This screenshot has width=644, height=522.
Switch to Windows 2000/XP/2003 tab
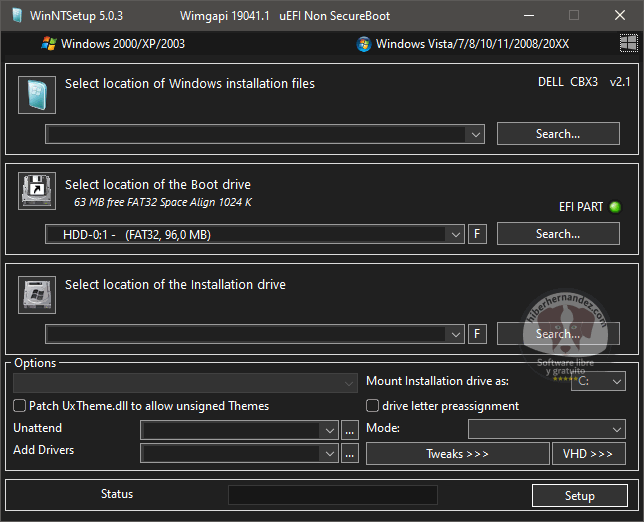pyautogui.click(x=113, y=44)
